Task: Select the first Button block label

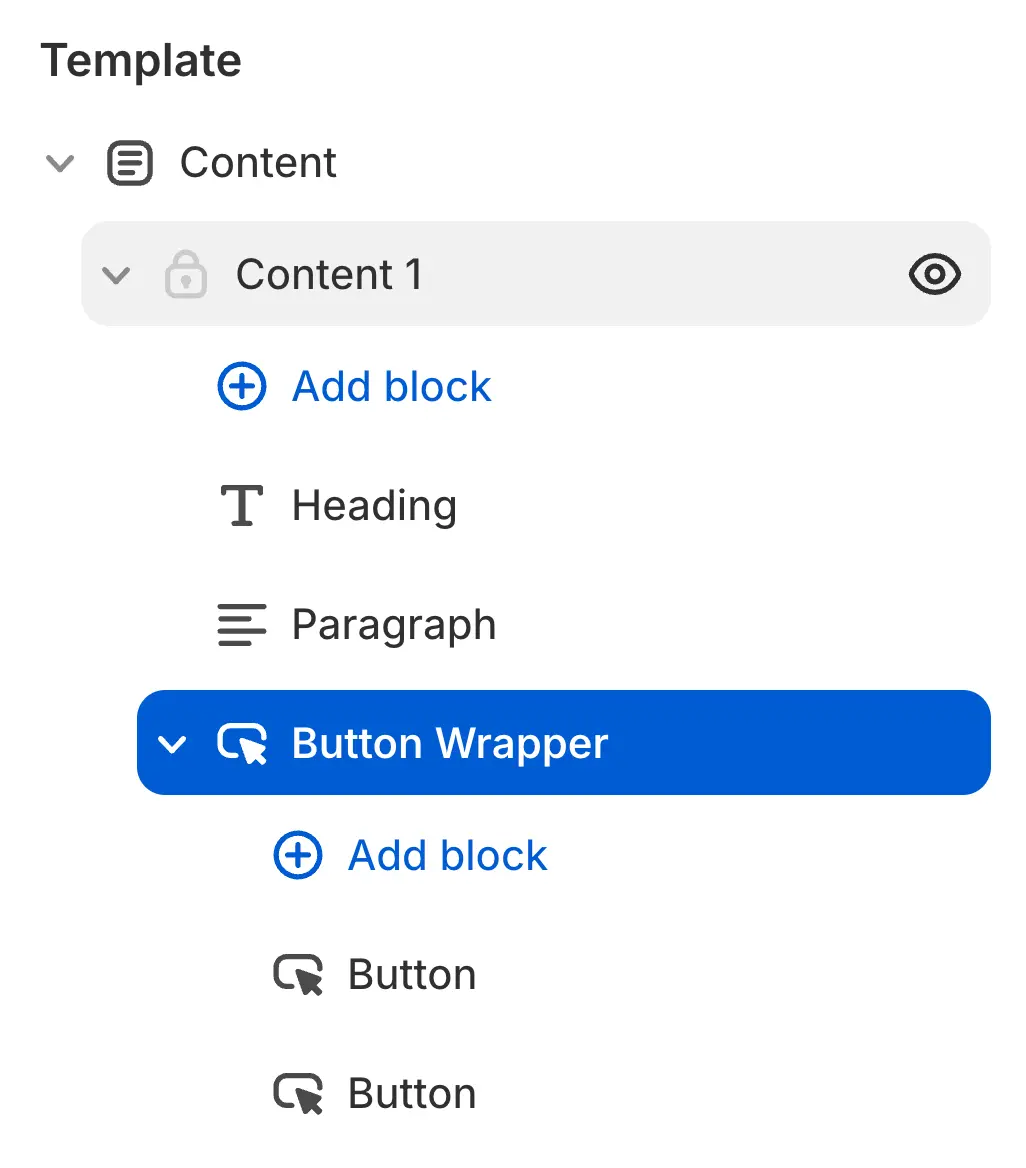Action: pos(412,975)
